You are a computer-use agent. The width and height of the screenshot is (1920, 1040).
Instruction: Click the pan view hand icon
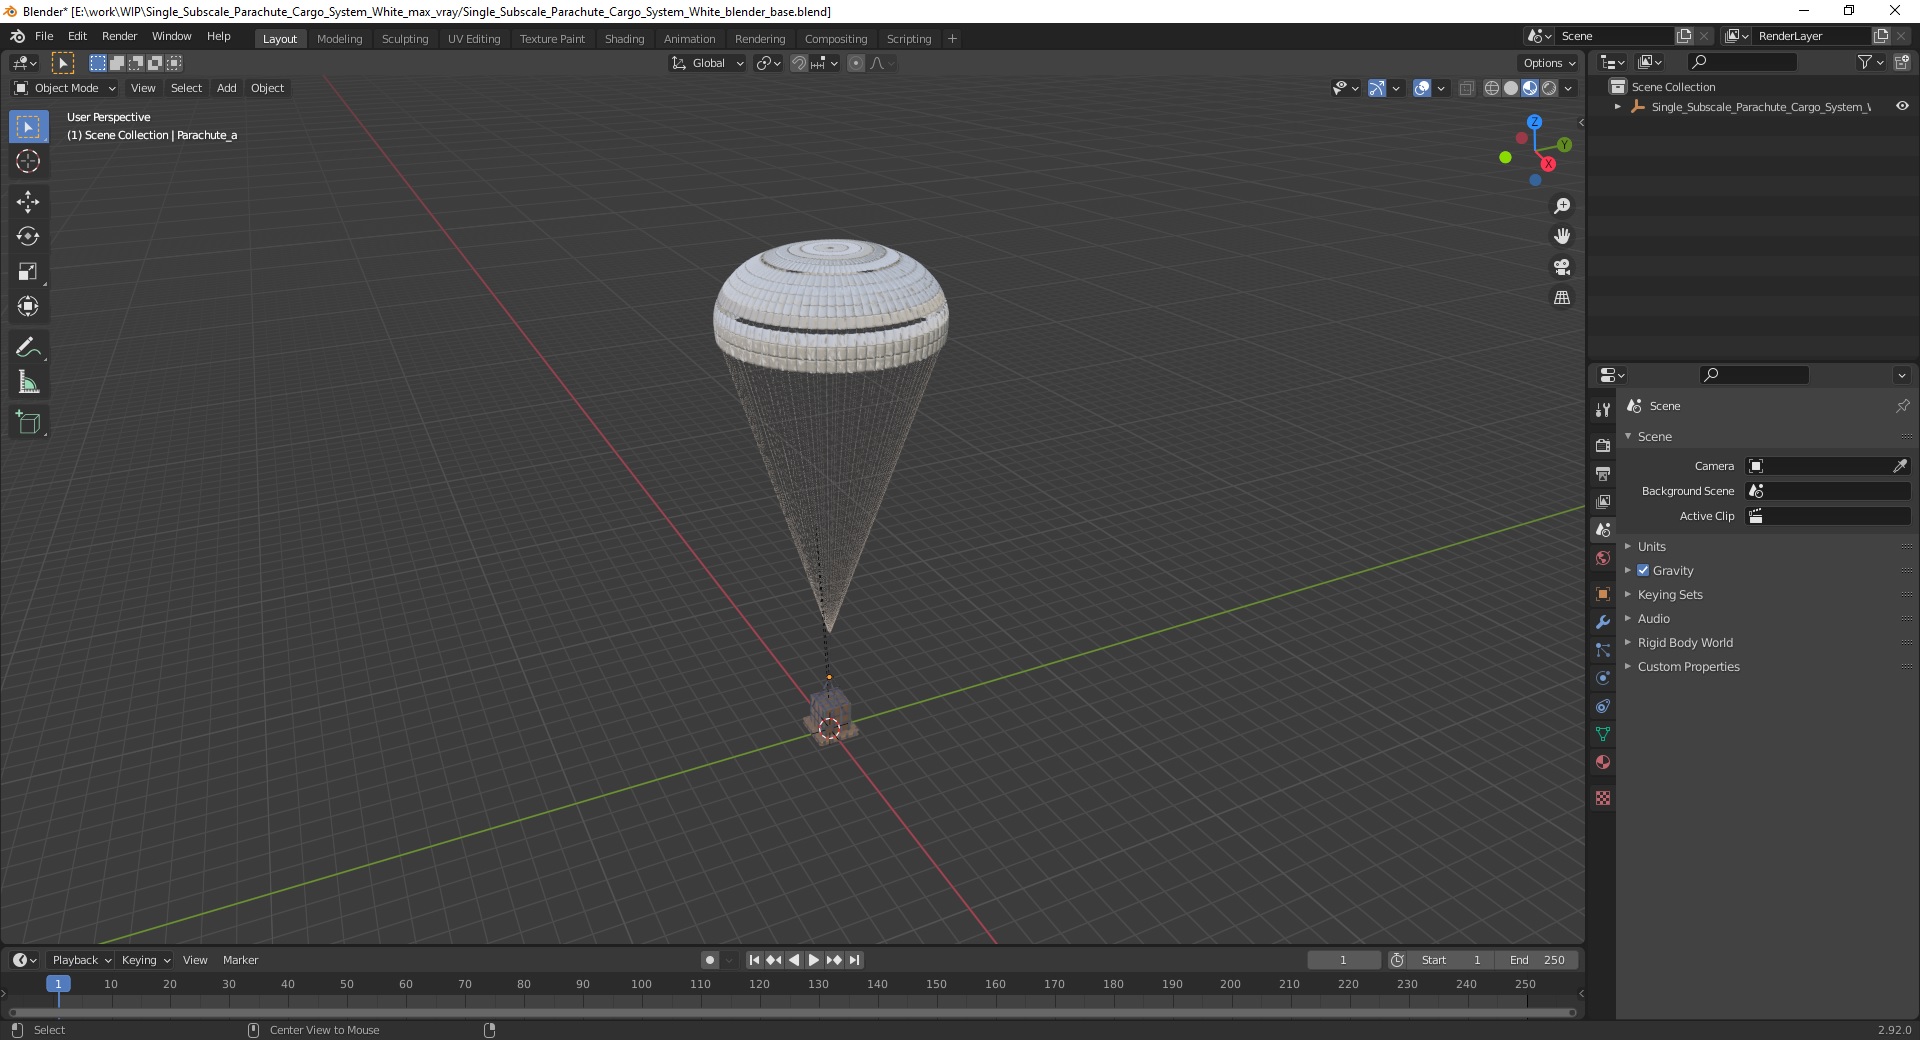[1562, 236]
